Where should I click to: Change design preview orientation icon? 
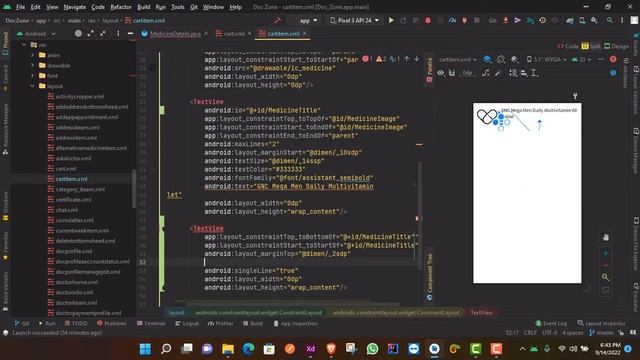(x=501, y=59)
